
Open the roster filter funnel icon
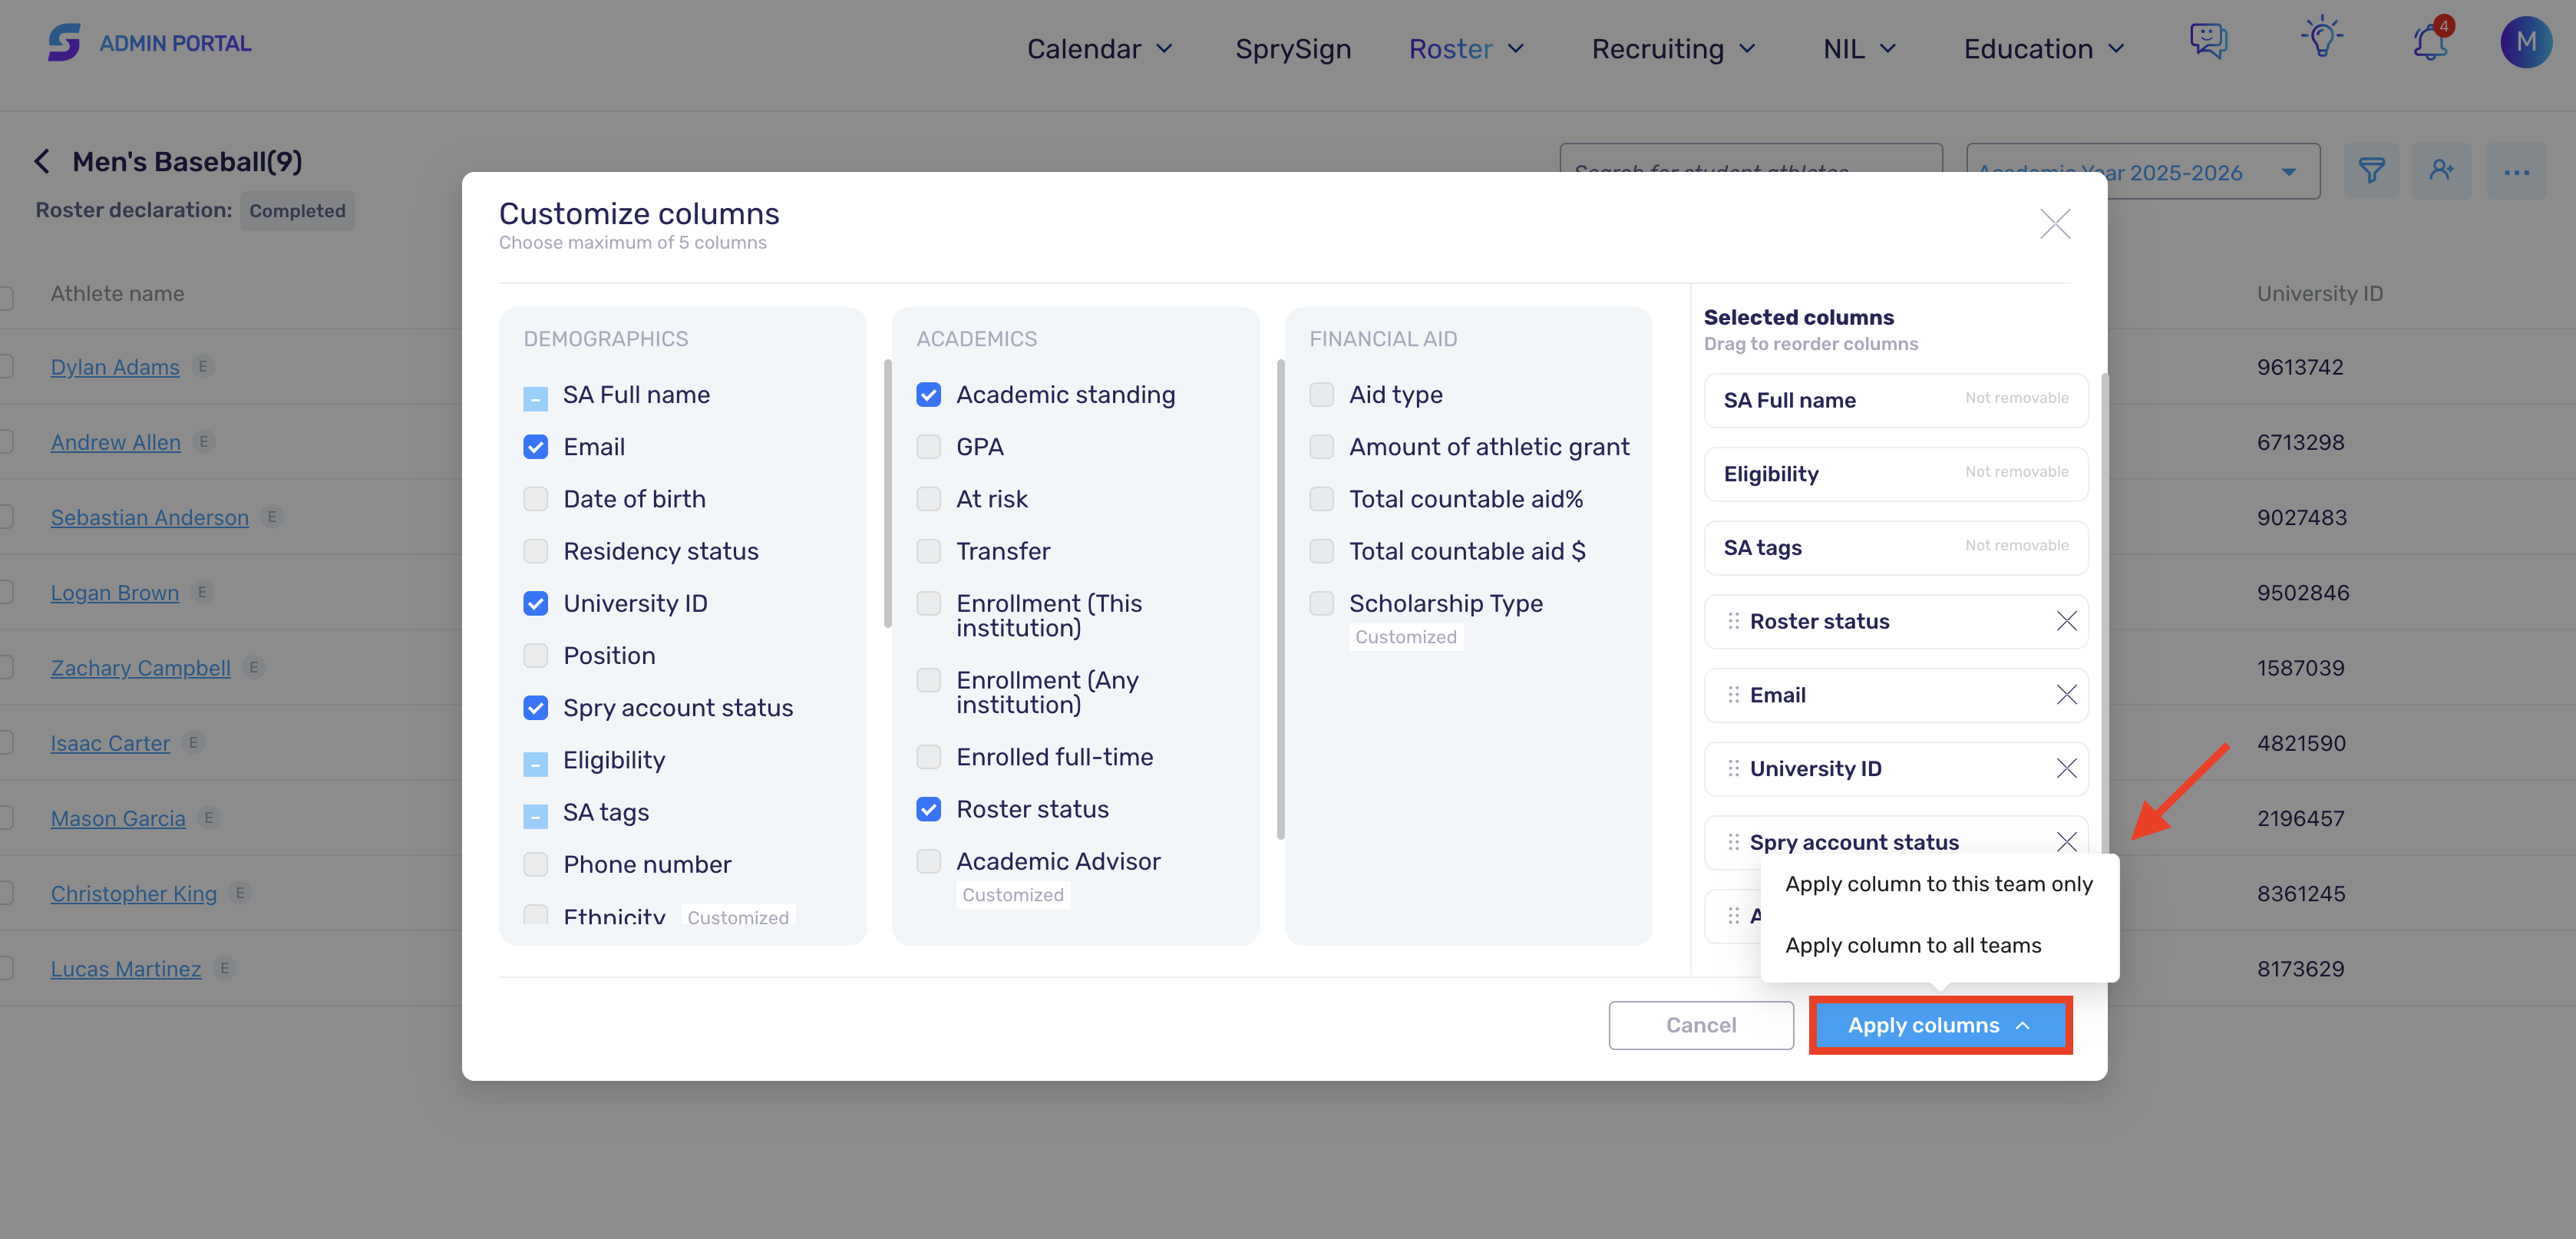point(2371,171)
